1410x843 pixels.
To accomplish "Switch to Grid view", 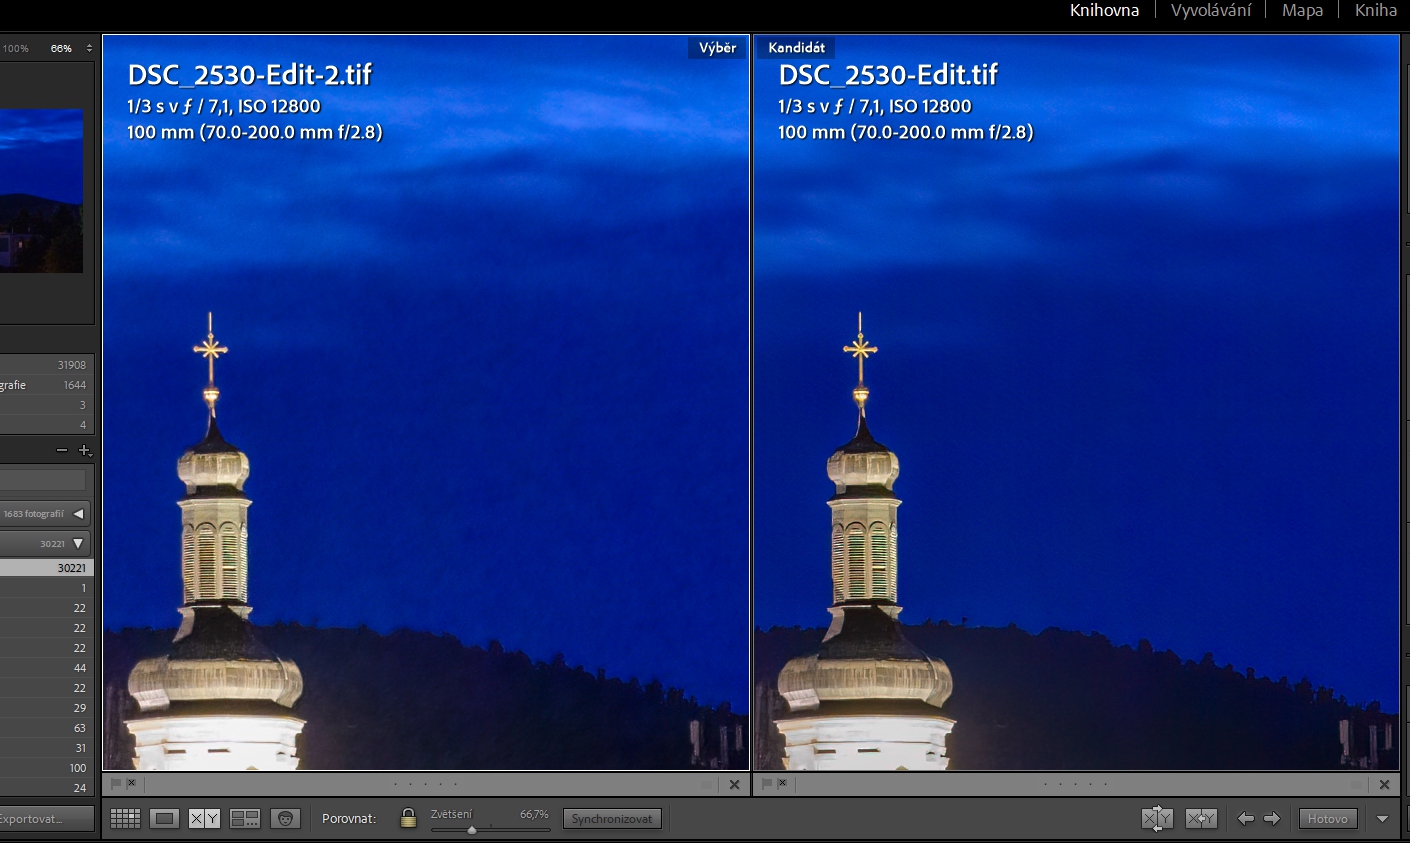I will point(125,818).
